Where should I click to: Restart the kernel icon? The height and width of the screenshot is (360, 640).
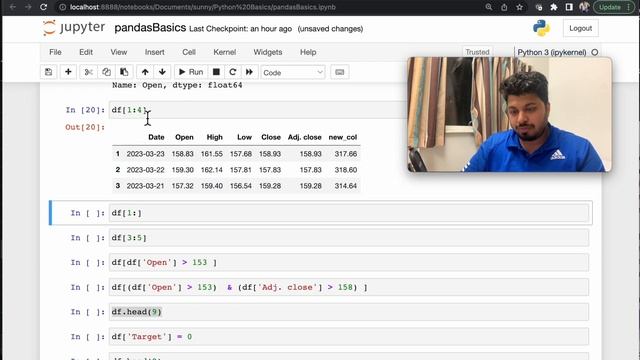233,72
